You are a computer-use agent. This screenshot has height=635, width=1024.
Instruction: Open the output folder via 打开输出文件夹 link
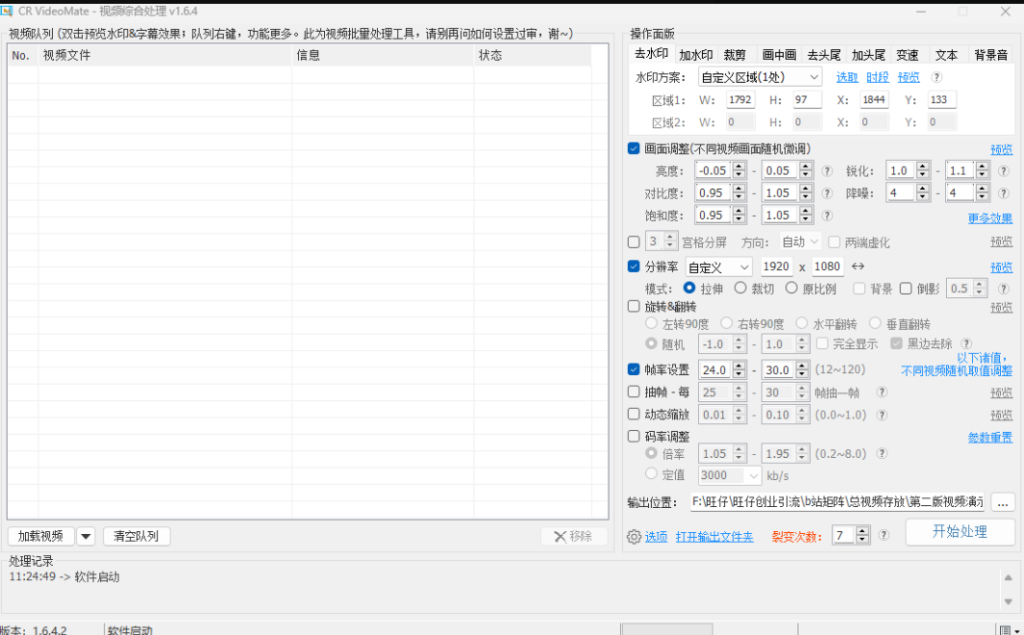pyautogui.click(x=715, y=536)
